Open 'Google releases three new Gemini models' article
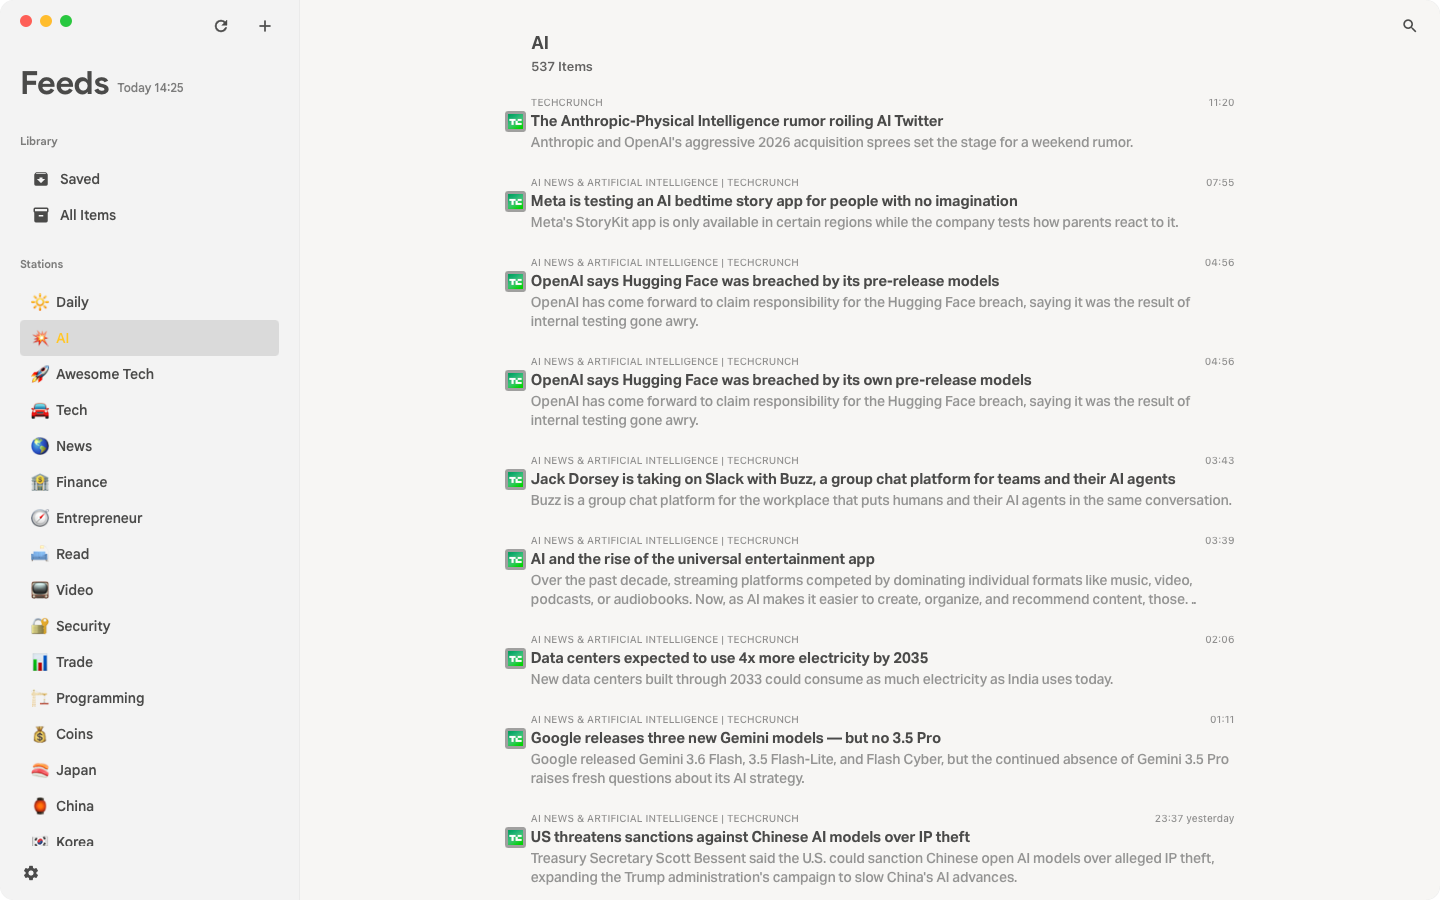 tap(736, 738)
